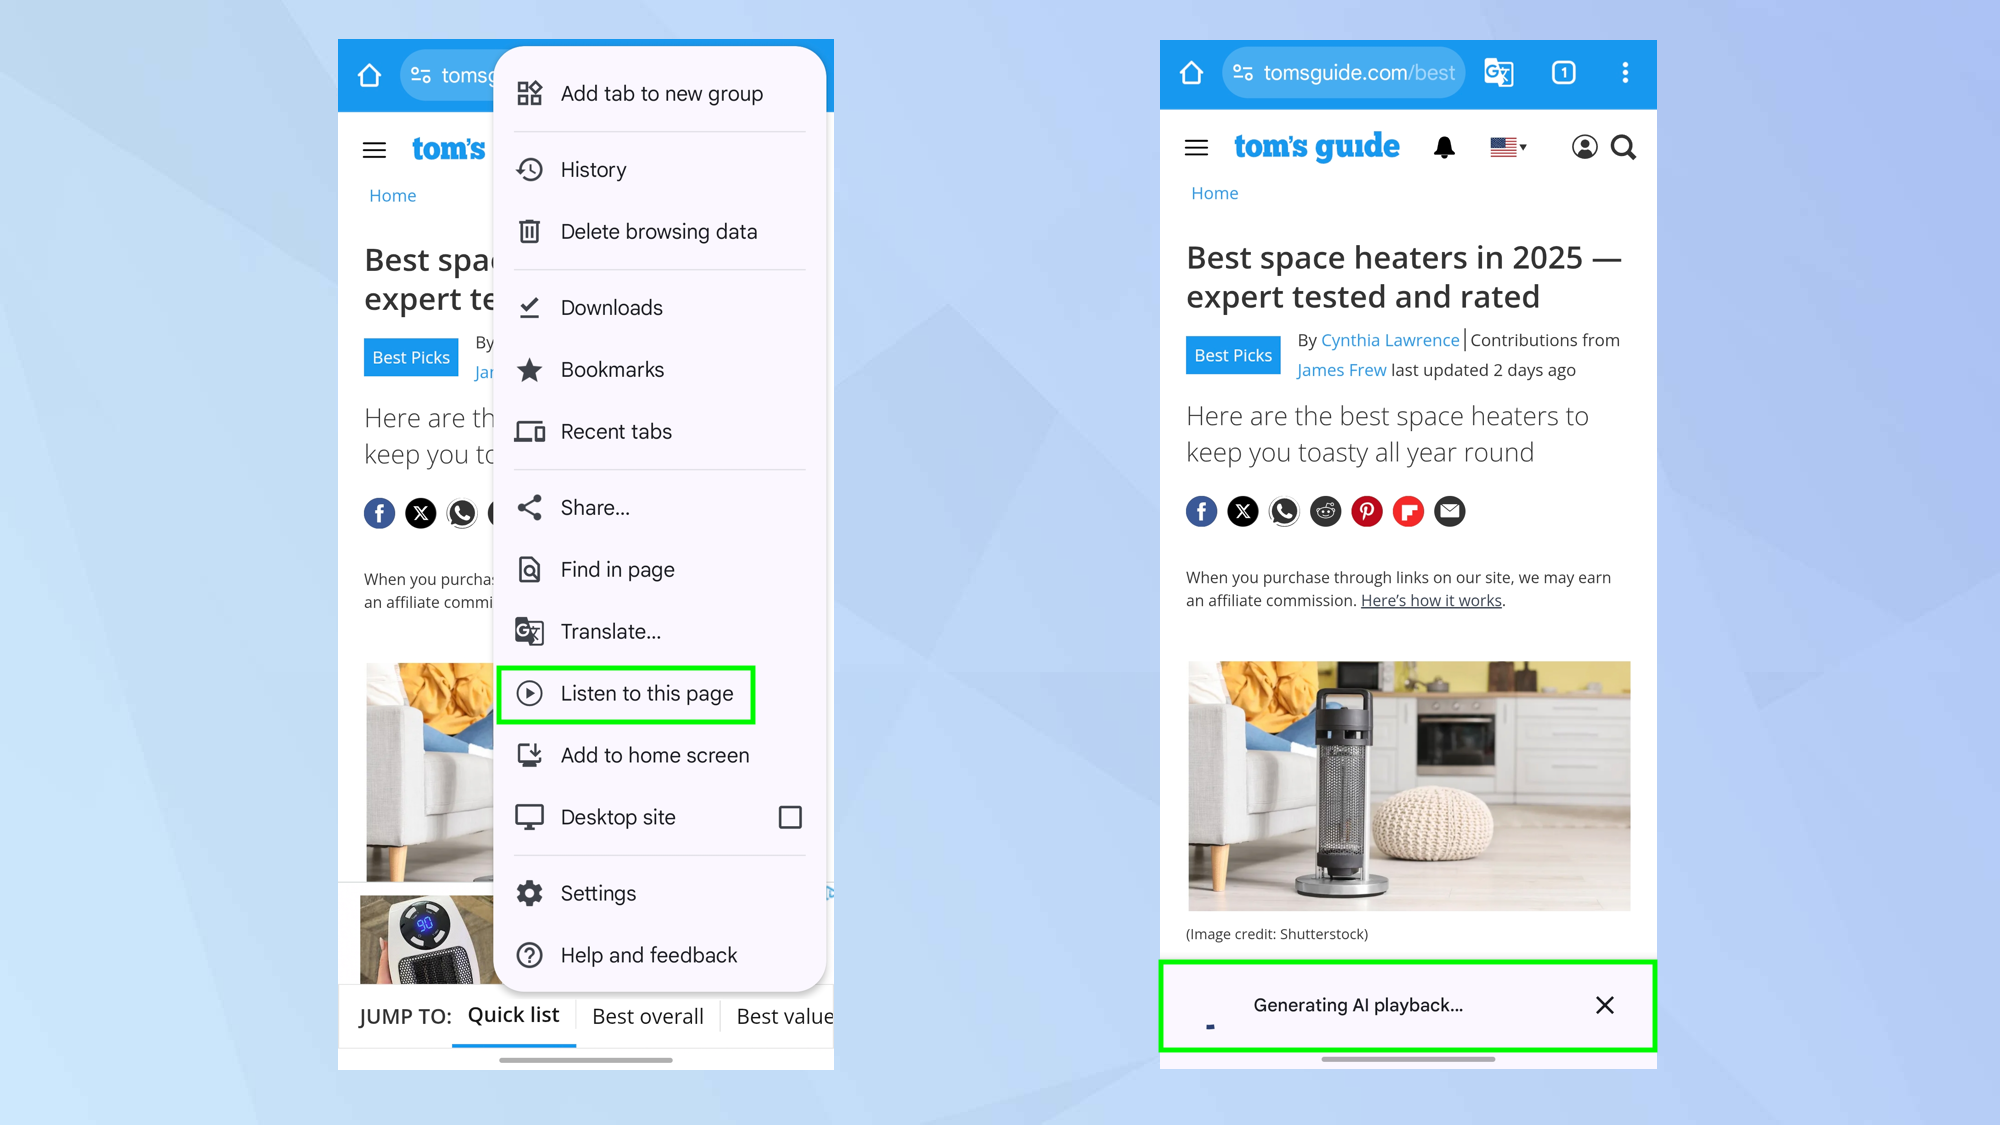Screen dimensions: 2000x1125
Task: Select "Listen to this page" from the menu
Action: [x=626, y=693]
